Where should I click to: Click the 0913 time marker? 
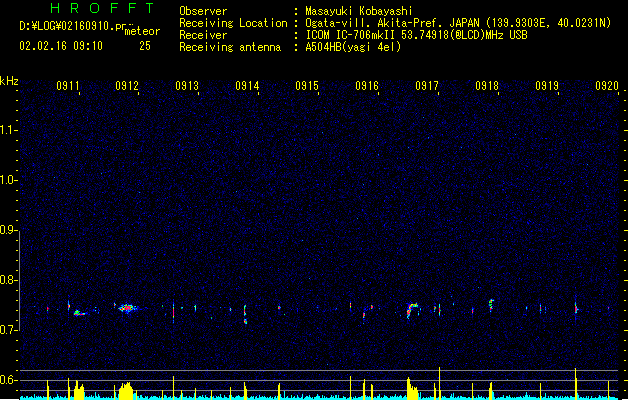[187, 85]
